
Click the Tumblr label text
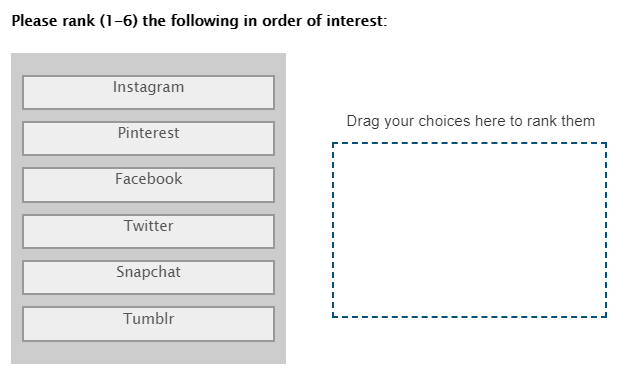click(148, 319)
